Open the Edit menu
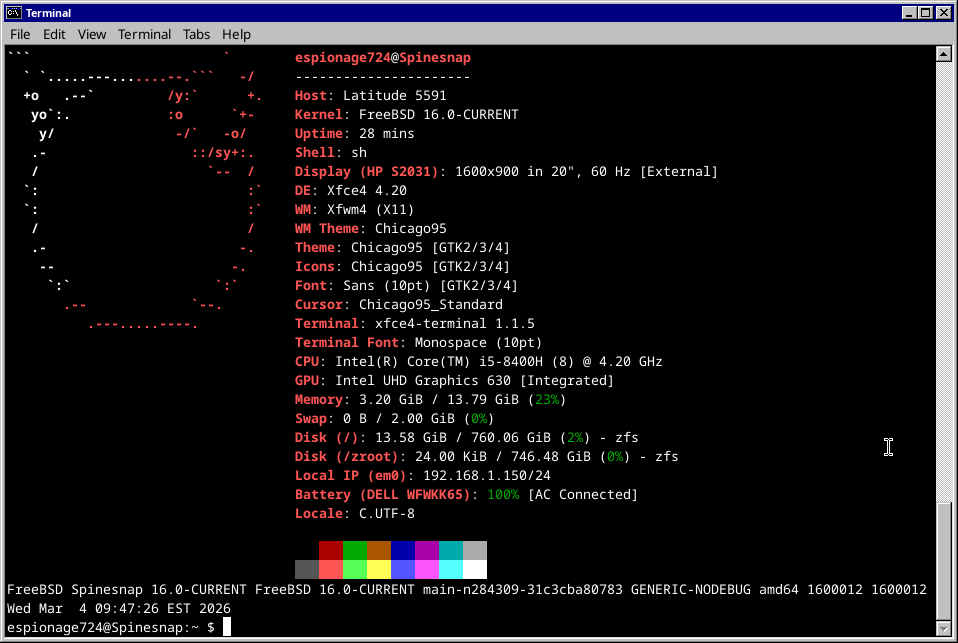This screenshot has height=643, width=958. click(53, 34)
